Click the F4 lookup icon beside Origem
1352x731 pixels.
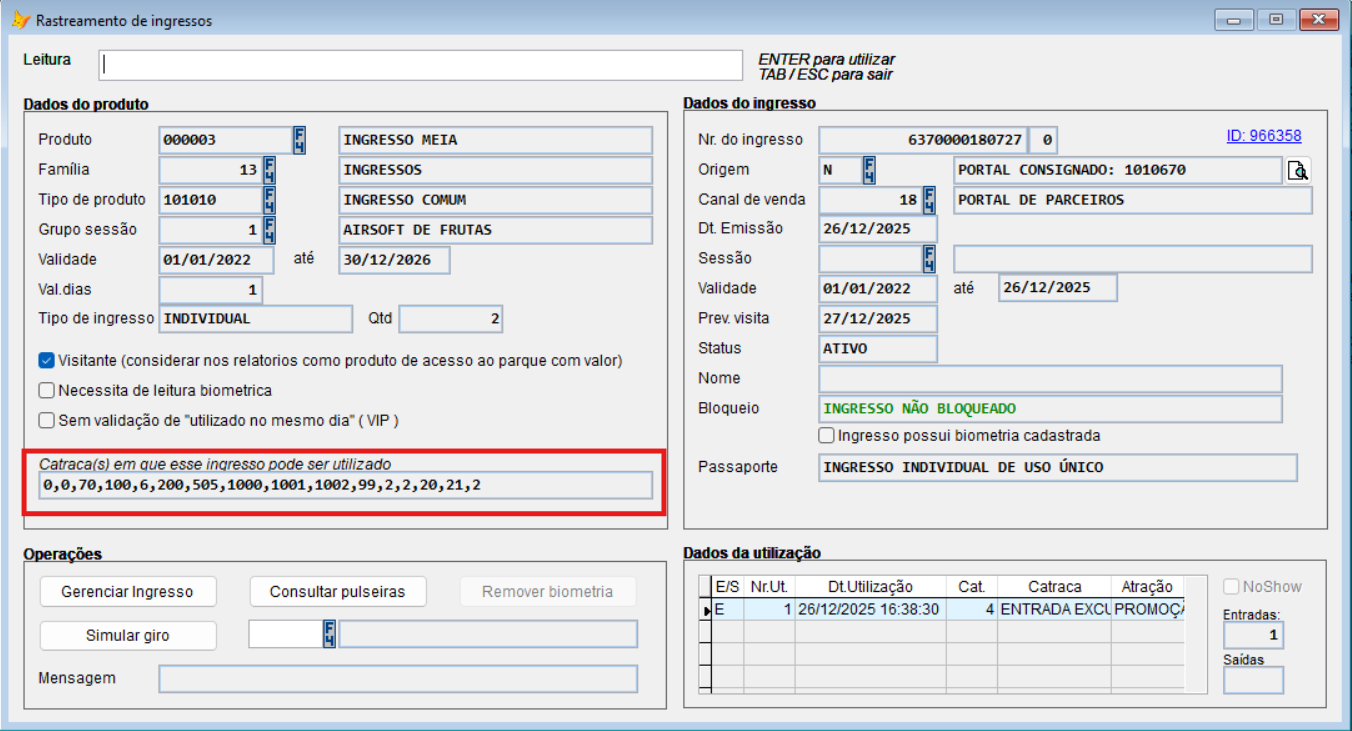click(869, 170)
